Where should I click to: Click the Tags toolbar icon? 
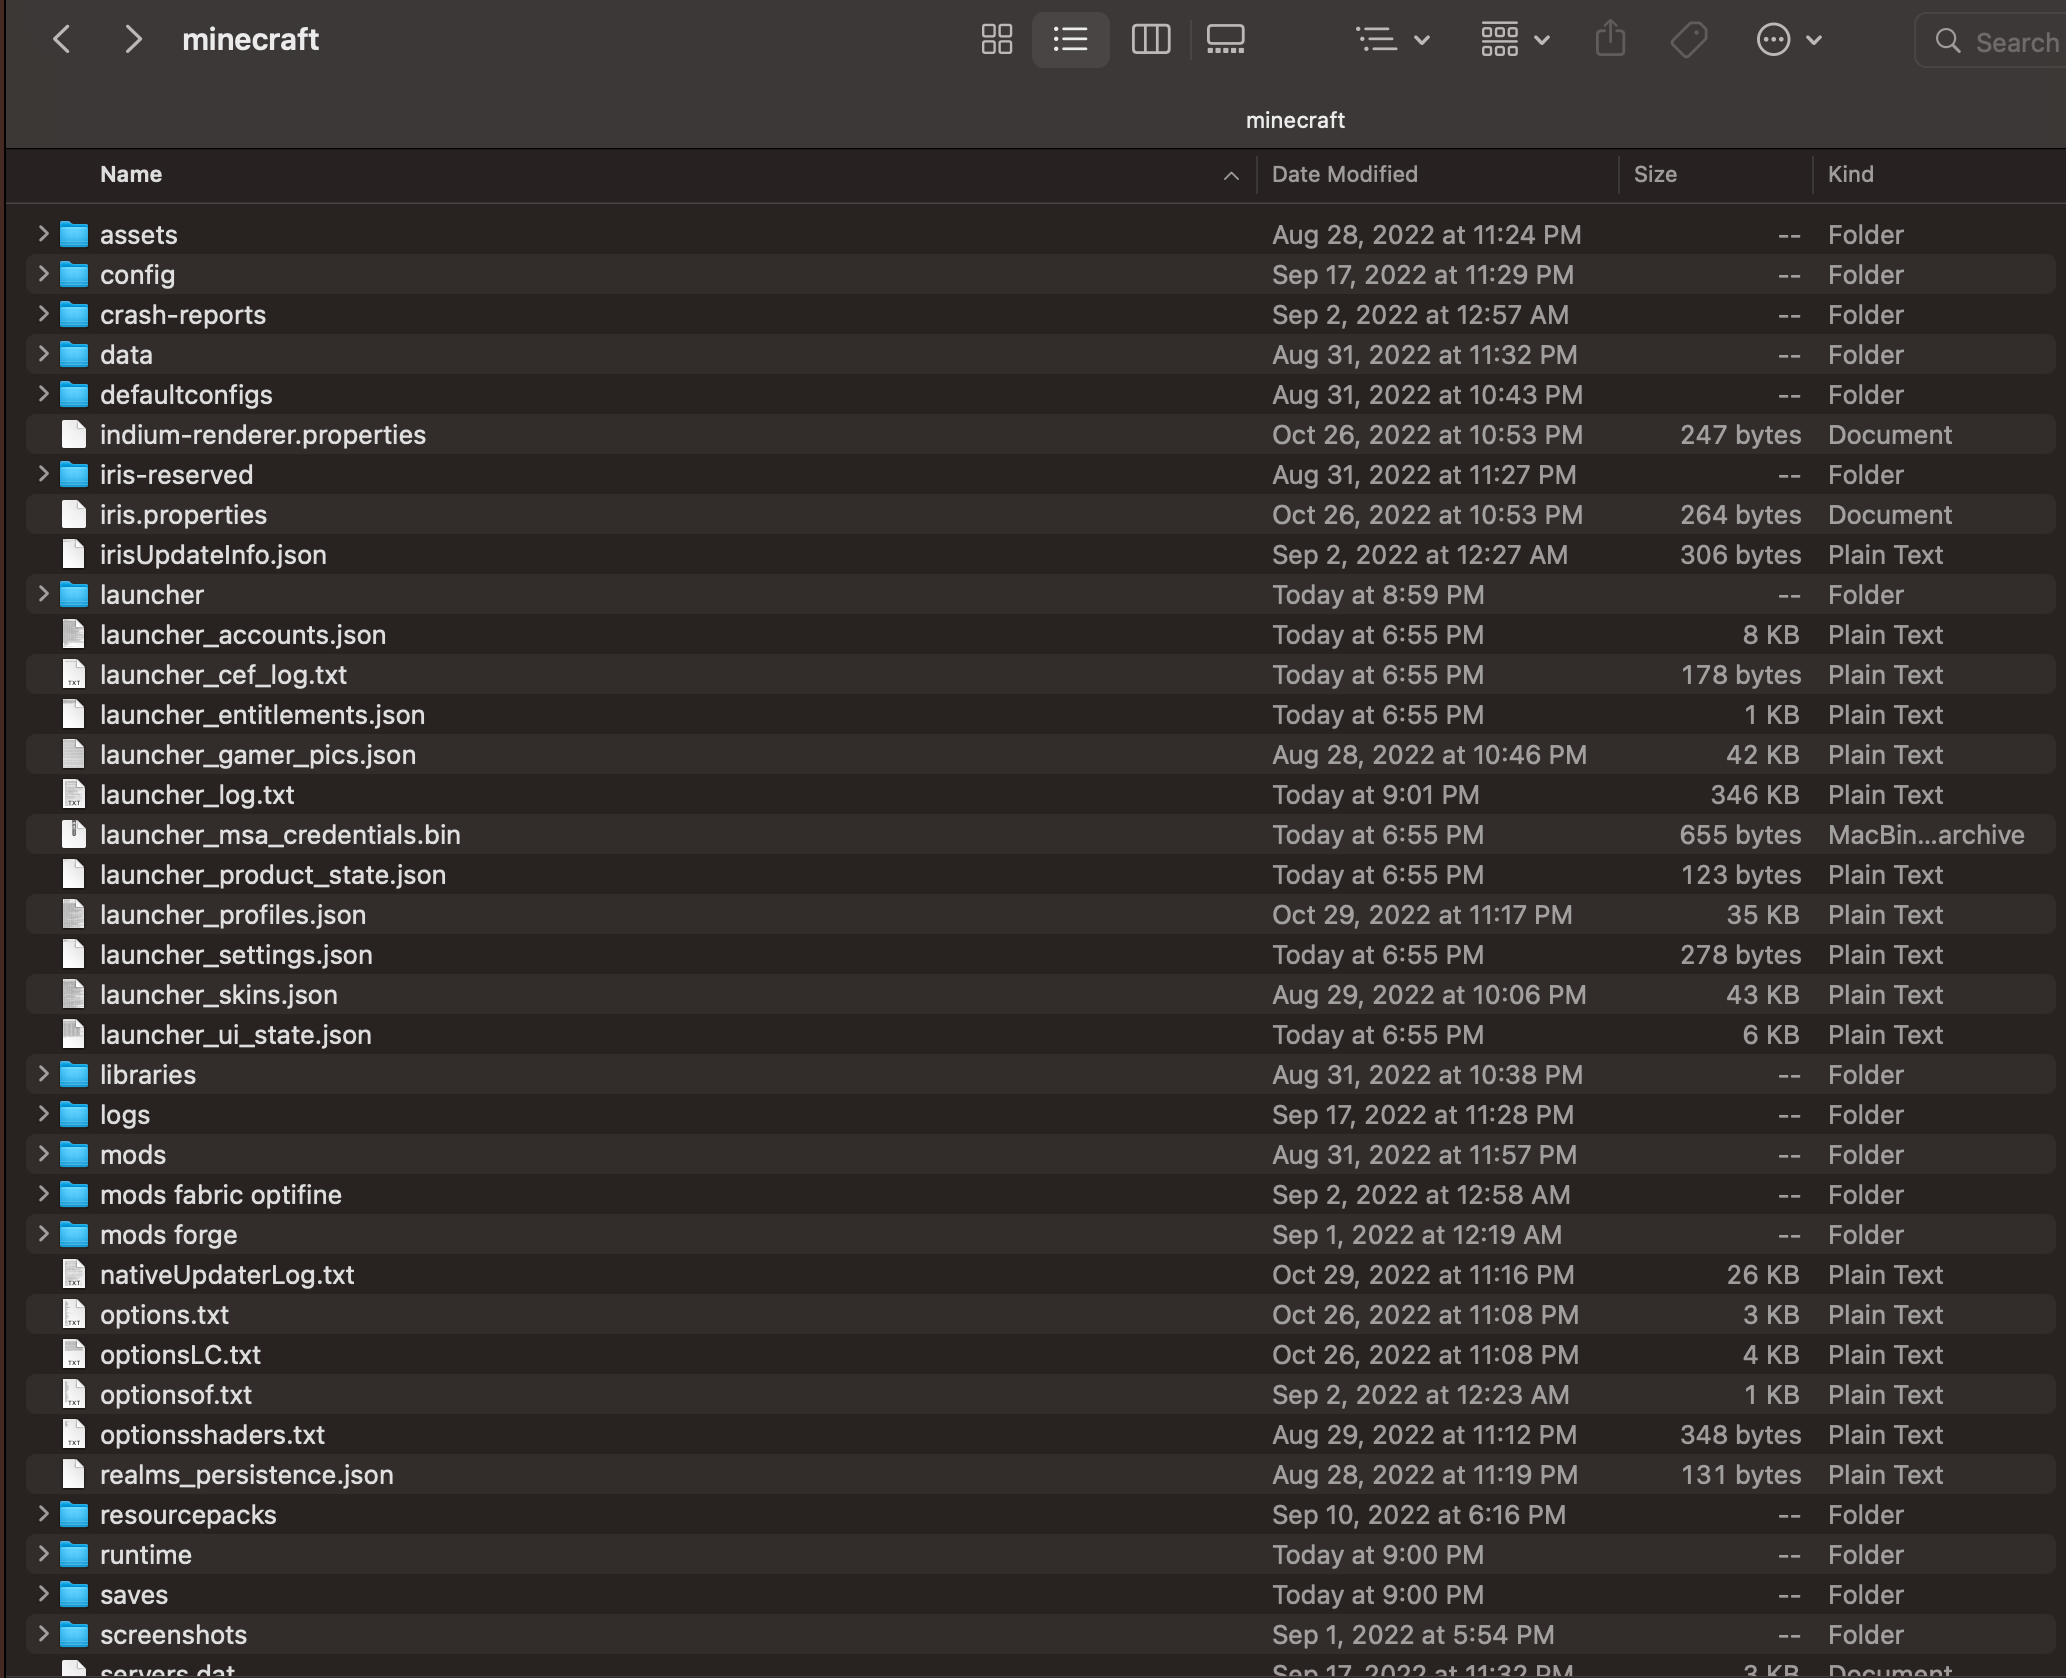tap(1689, 40)
